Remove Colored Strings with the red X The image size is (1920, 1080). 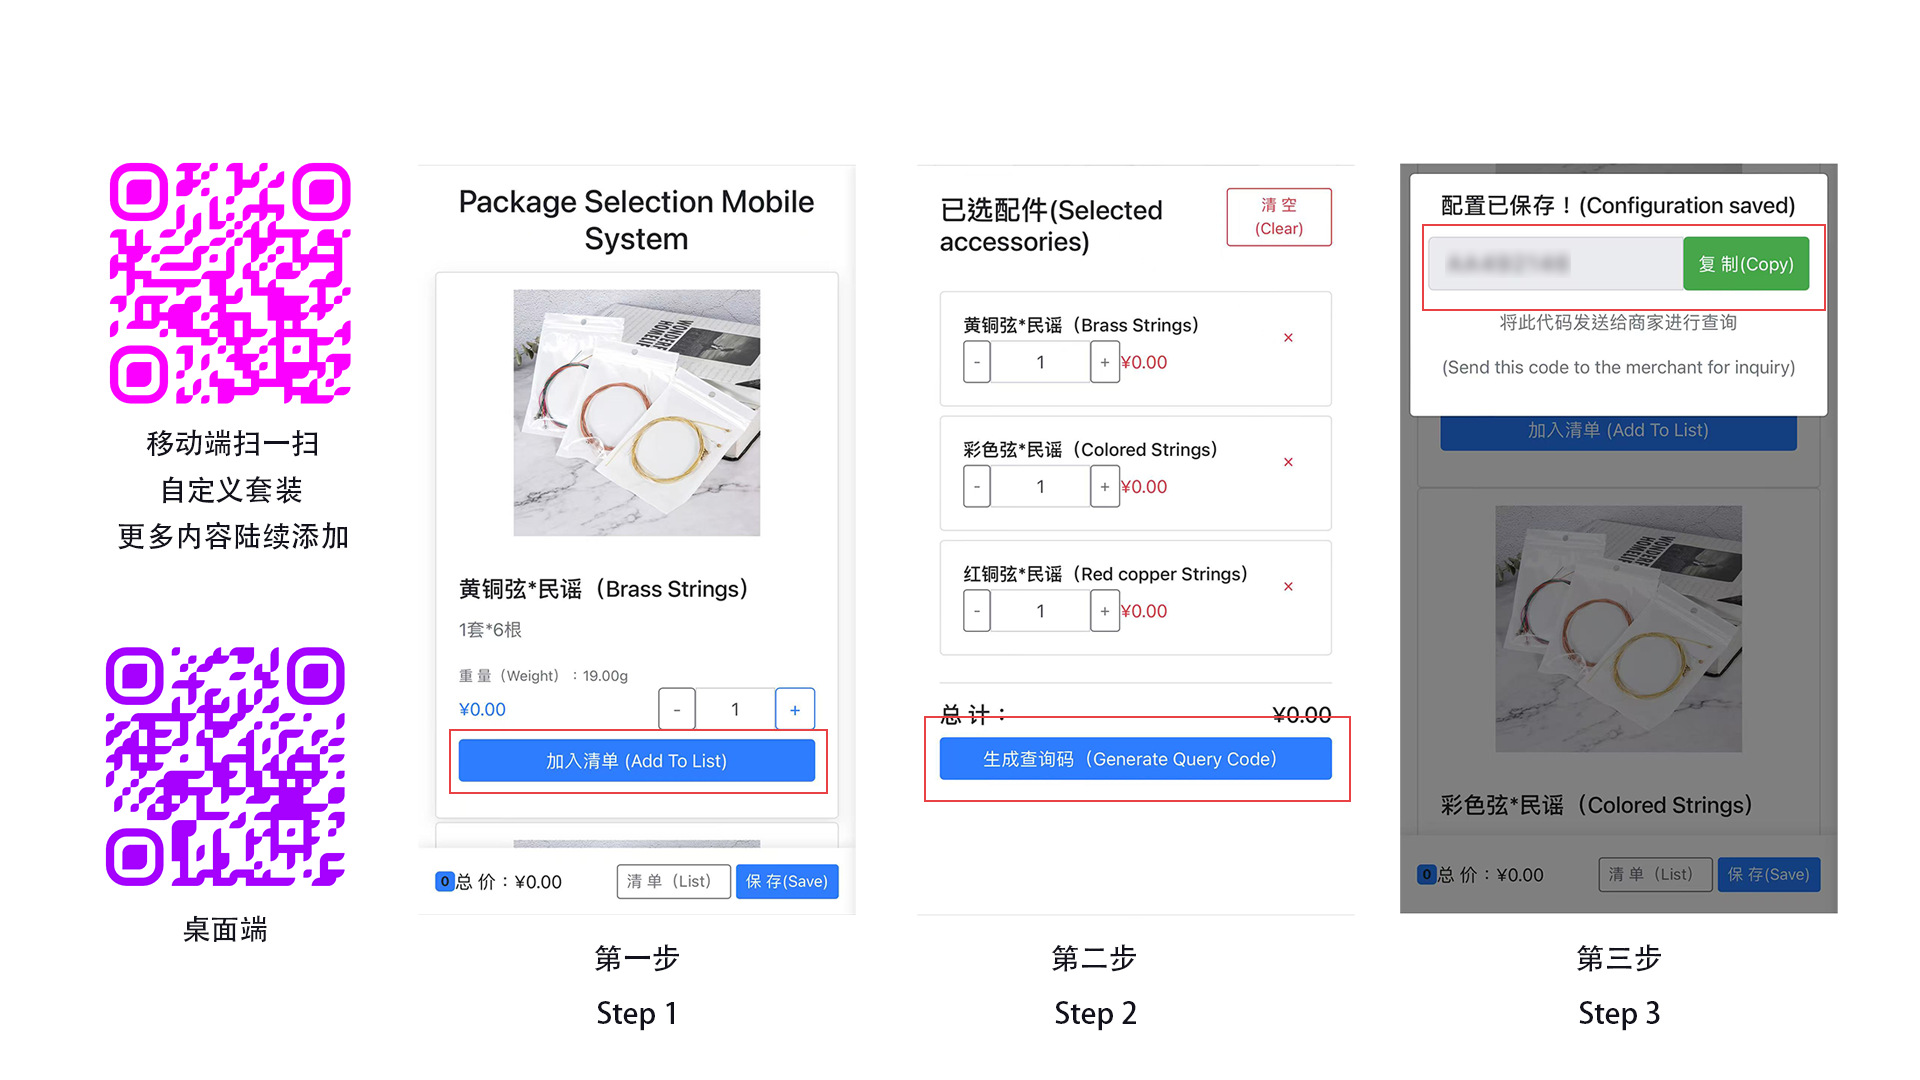(x=1288, y=462)
